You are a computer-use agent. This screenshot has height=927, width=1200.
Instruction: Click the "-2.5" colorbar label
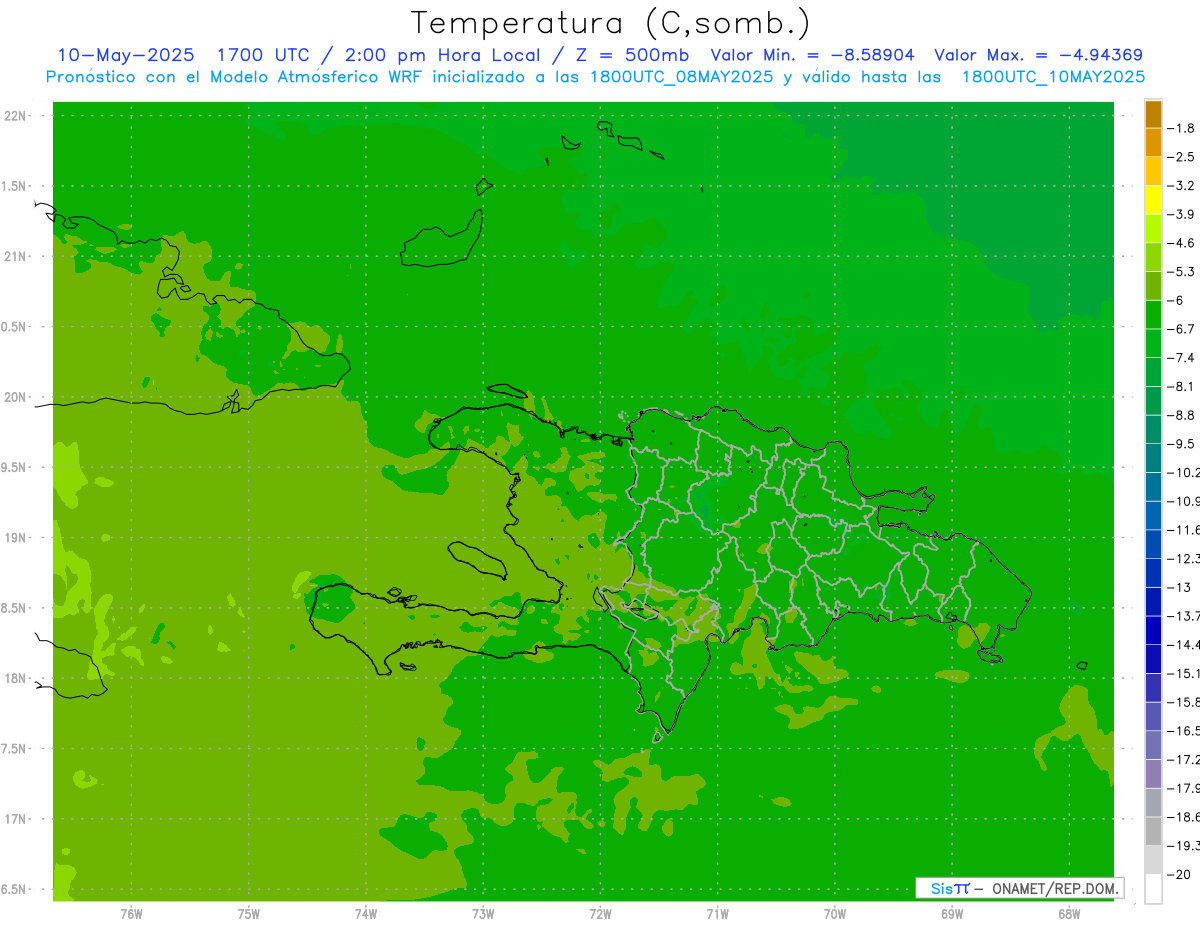tap(1181, 157)
